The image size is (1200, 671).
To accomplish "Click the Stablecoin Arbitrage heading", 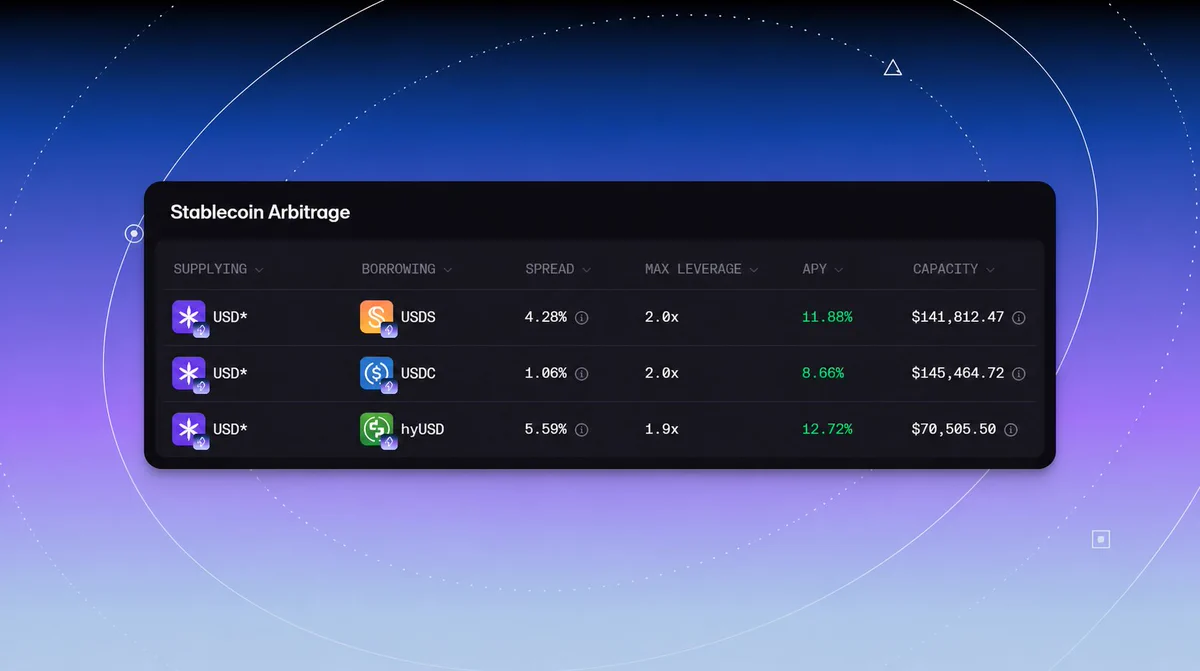I will click(x=260, y=212).
